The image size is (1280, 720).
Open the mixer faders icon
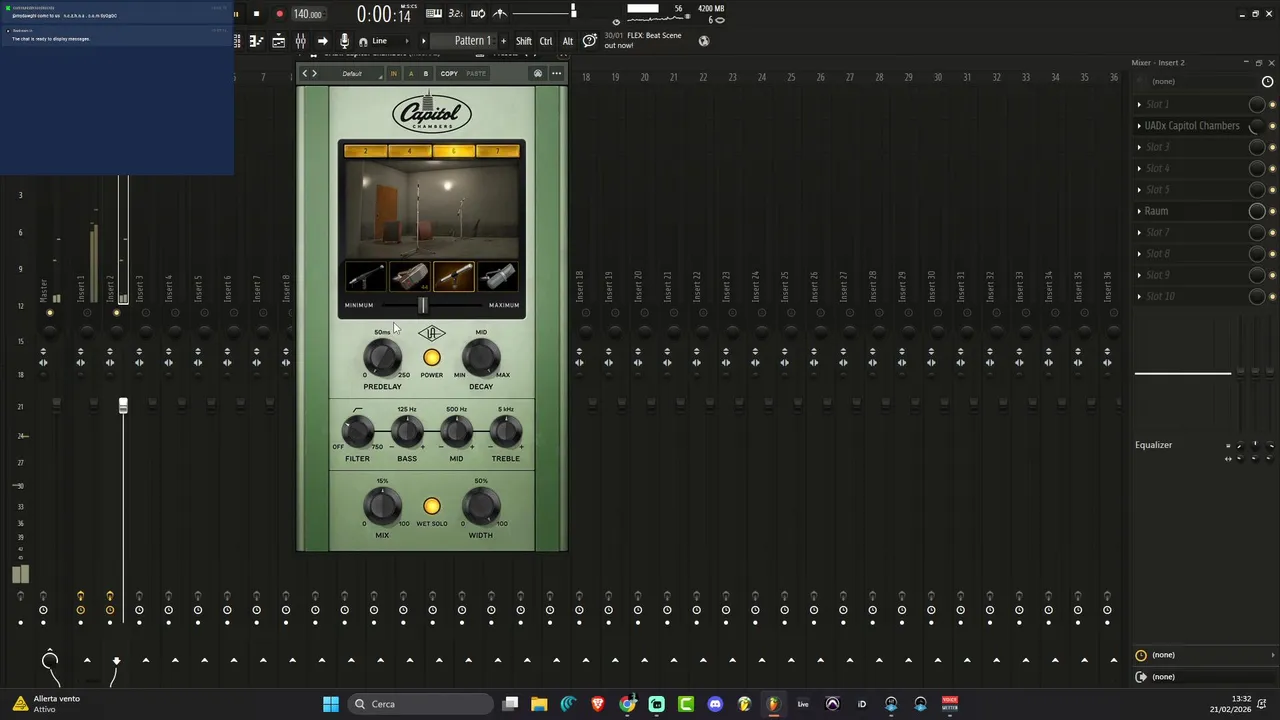(x=300, y=41)
